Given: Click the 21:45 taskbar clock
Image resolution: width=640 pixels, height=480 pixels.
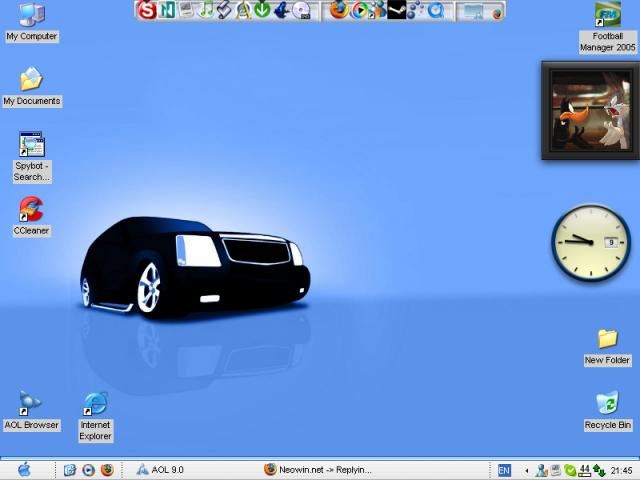Looking at the screenshot, I should pyautogui.click(x=621, y=471).
